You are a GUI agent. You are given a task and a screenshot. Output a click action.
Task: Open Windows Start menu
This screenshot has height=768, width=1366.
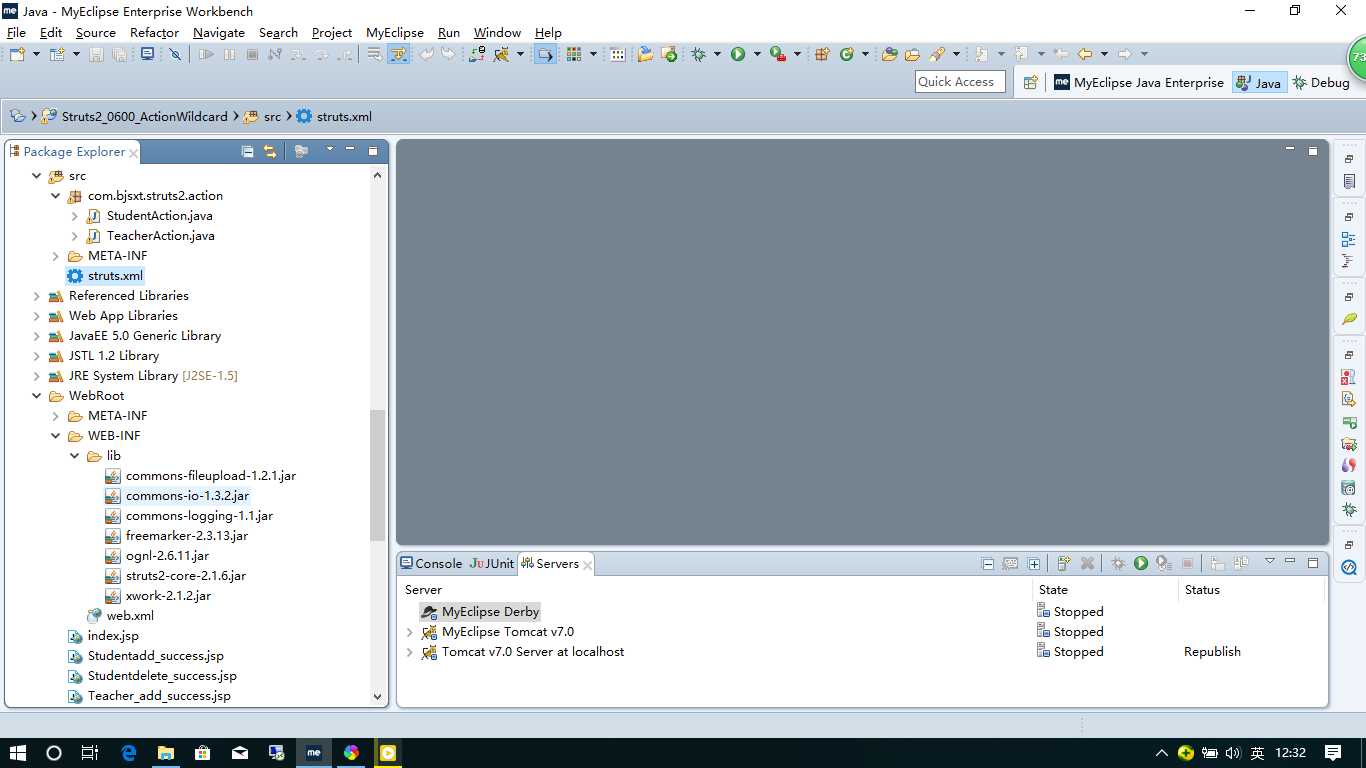pos(18,753)
